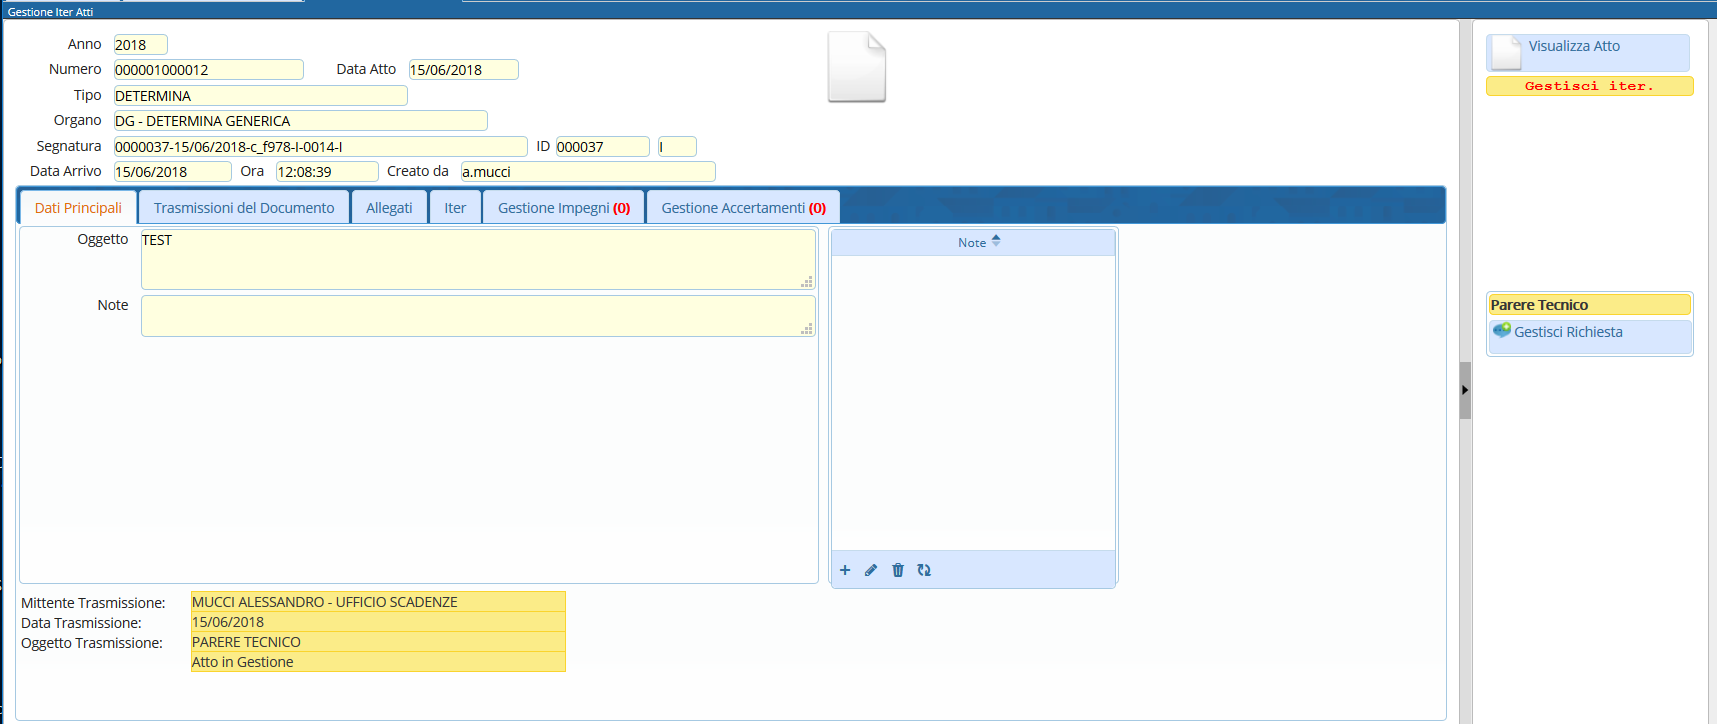
Task: Collapse right panel using splitter arrow
Action: (x=1465, y=390)
